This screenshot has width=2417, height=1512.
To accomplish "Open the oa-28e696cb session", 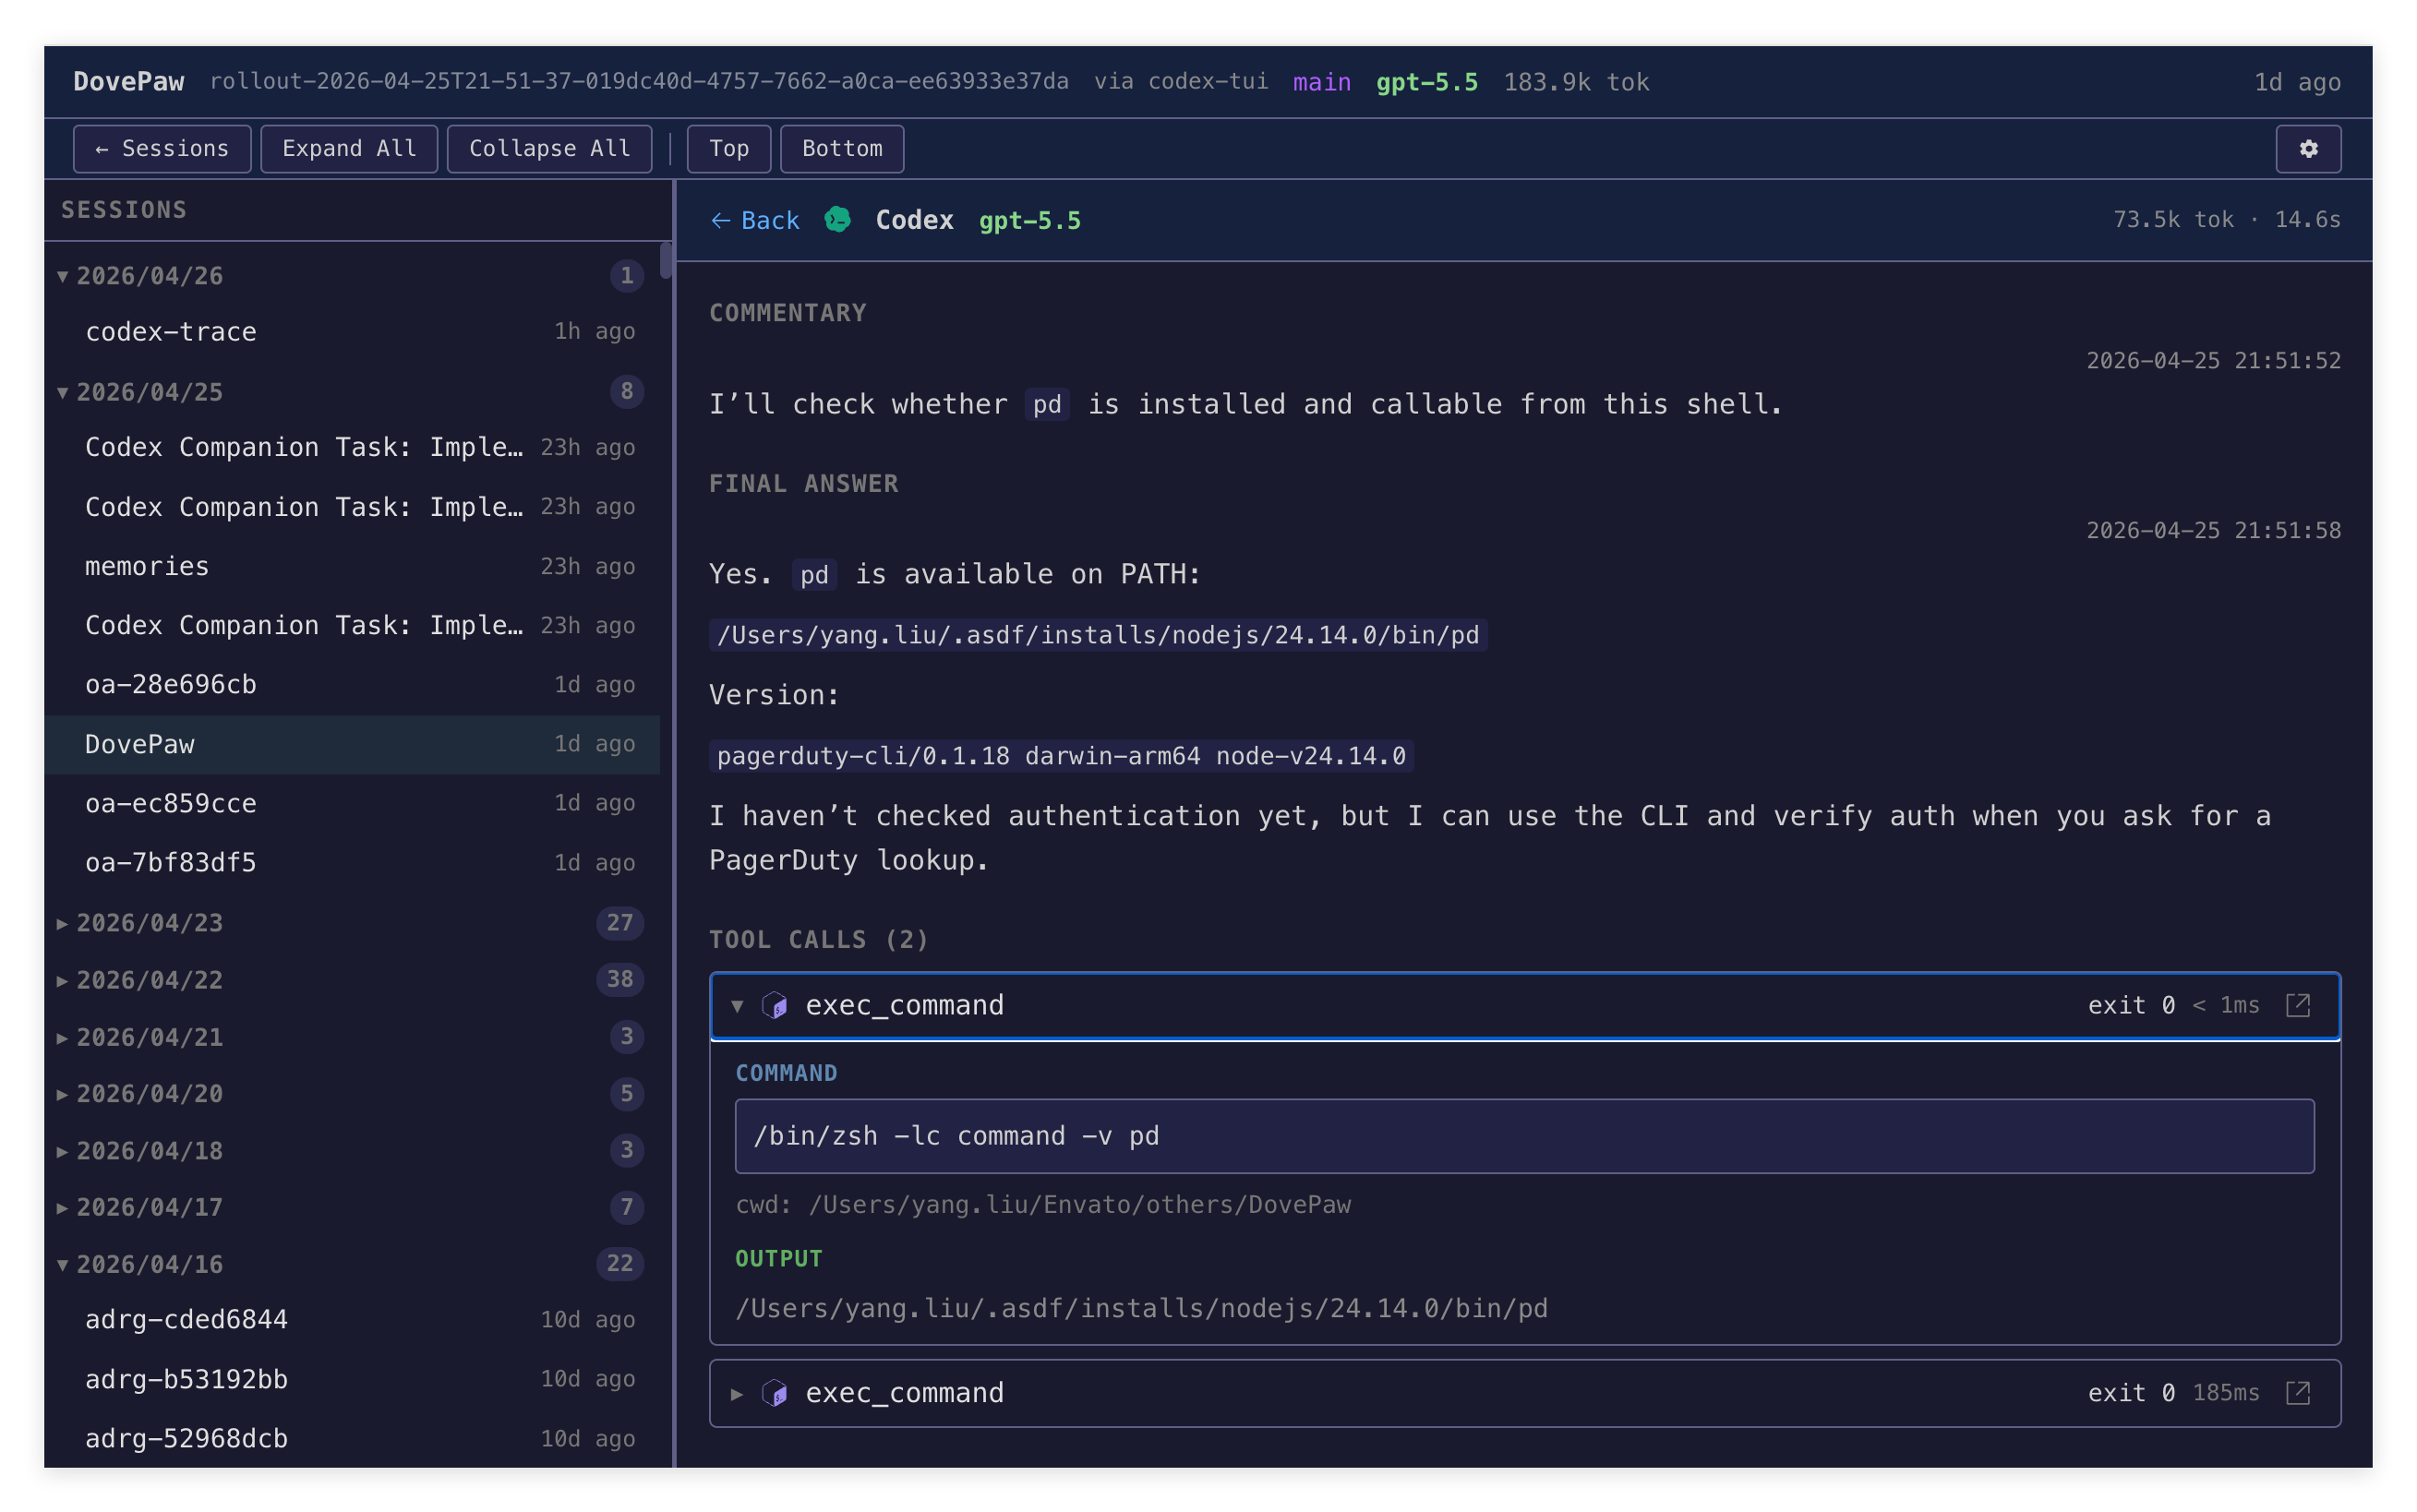I will (x=352, y=684).
